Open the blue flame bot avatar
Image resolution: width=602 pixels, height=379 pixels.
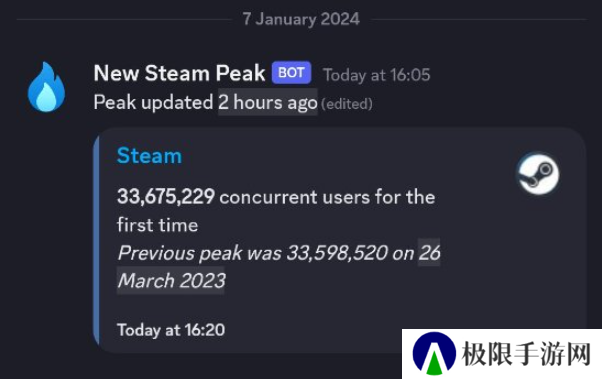click(x=46, y=87)
